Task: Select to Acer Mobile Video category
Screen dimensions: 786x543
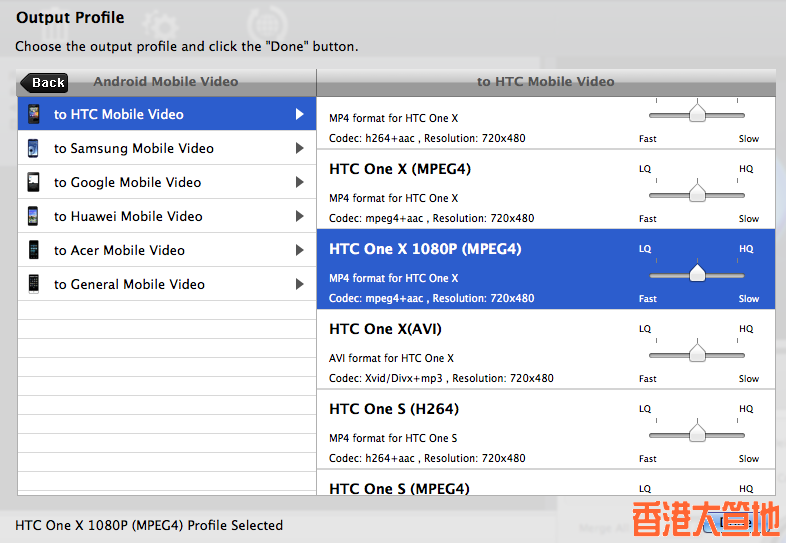Action: tap(167, 250)
